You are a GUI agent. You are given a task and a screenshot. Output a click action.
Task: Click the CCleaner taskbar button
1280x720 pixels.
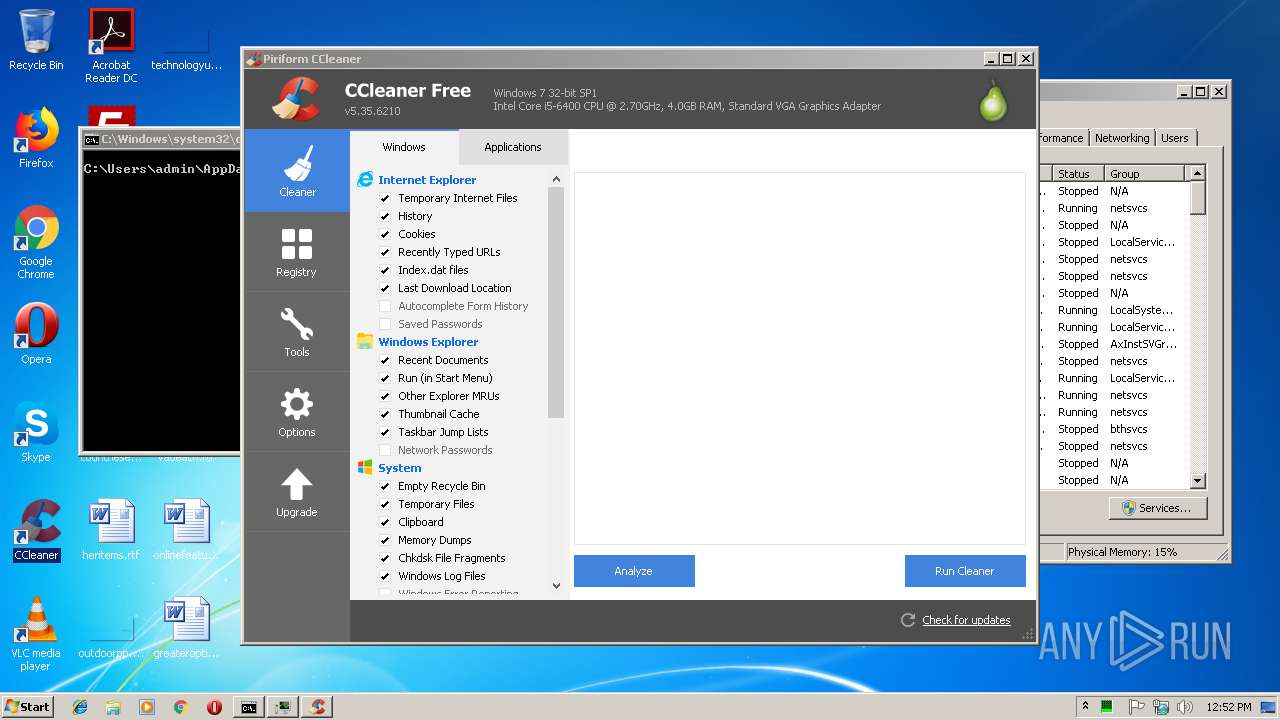point(318,707)
